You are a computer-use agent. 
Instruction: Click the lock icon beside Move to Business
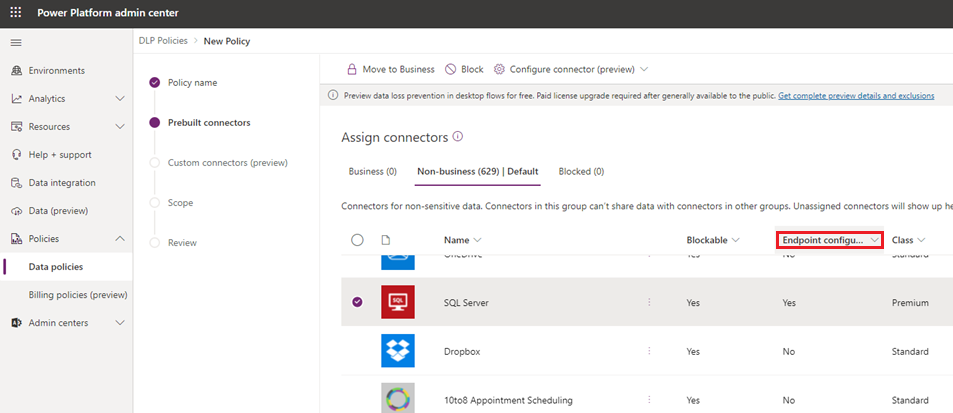click(351, 69)
